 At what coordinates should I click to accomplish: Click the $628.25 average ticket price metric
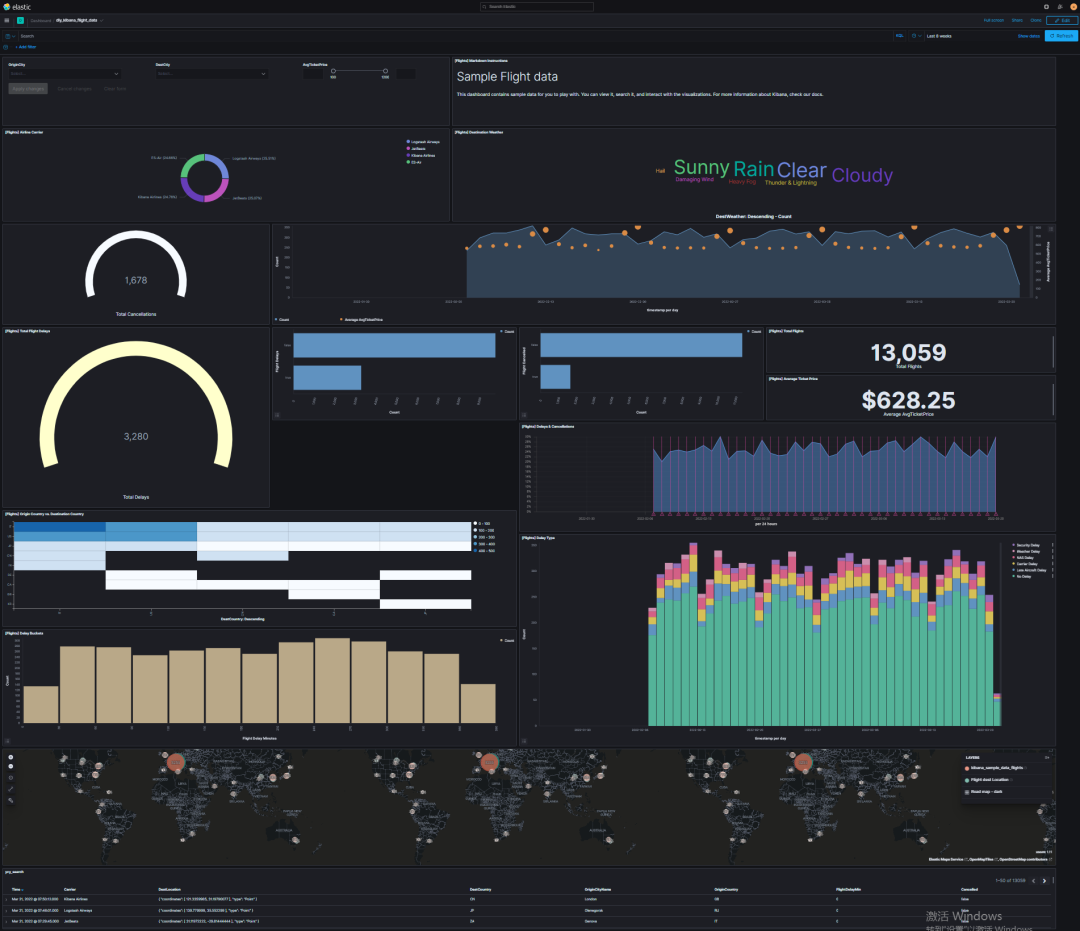click(x=908, y=401)
